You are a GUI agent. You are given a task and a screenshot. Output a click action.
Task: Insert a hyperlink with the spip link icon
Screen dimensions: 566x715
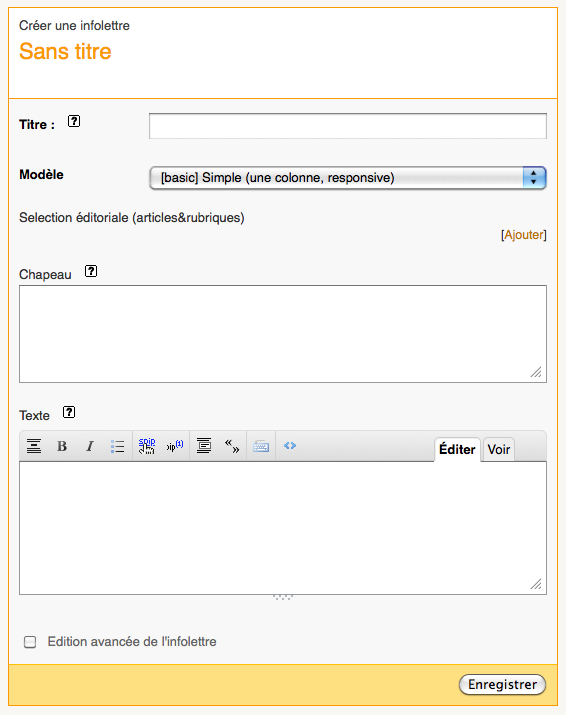147,446
